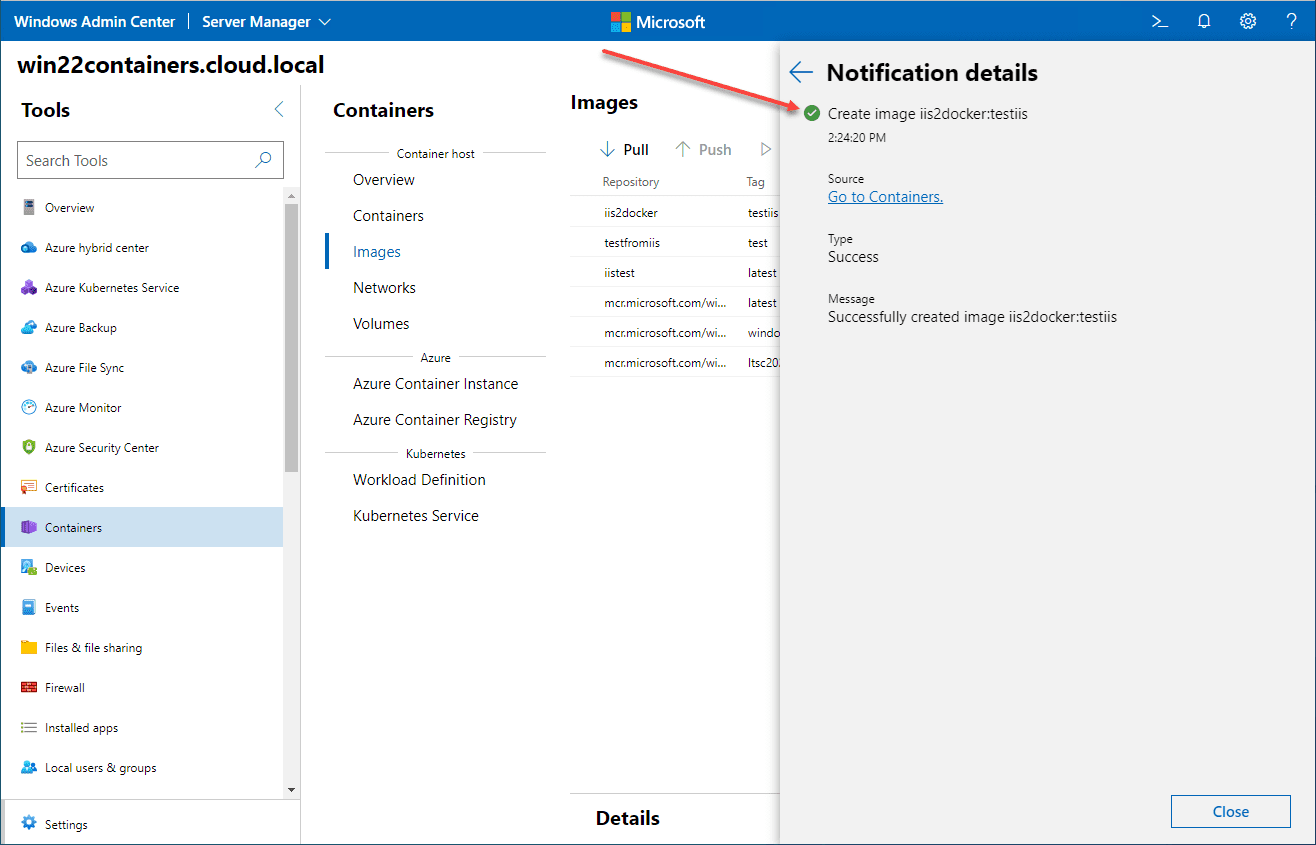Click the Pull image button

pyautogui.click(x=624, y=150)
